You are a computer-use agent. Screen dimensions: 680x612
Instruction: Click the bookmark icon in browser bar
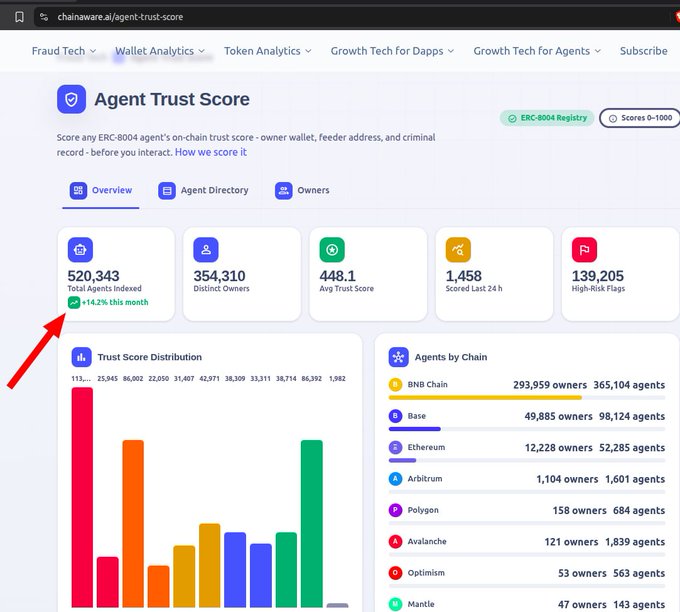(19, 17)
